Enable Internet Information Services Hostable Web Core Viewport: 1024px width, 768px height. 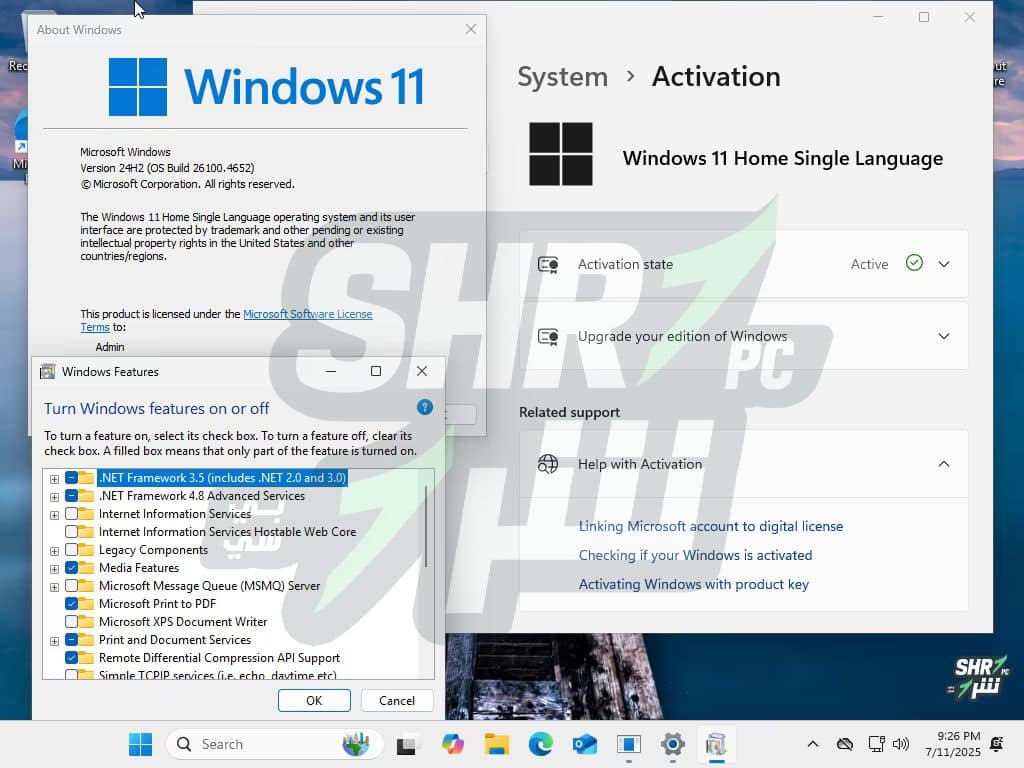(71, 532)
